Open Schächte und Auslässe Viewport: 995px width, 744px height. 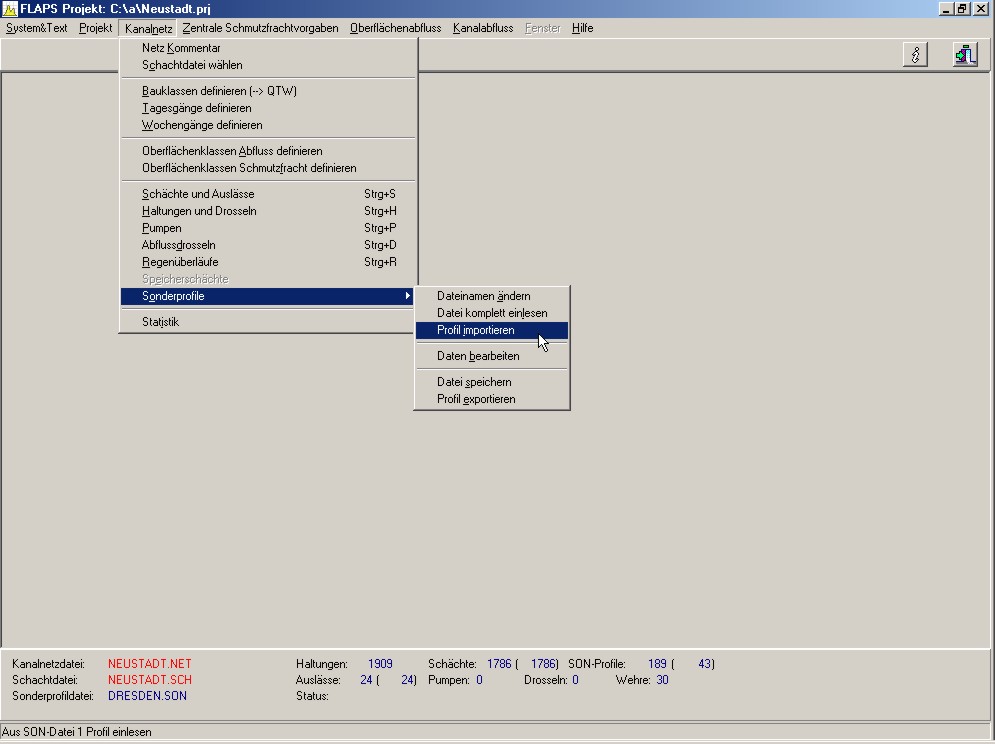tap(268, 194)
